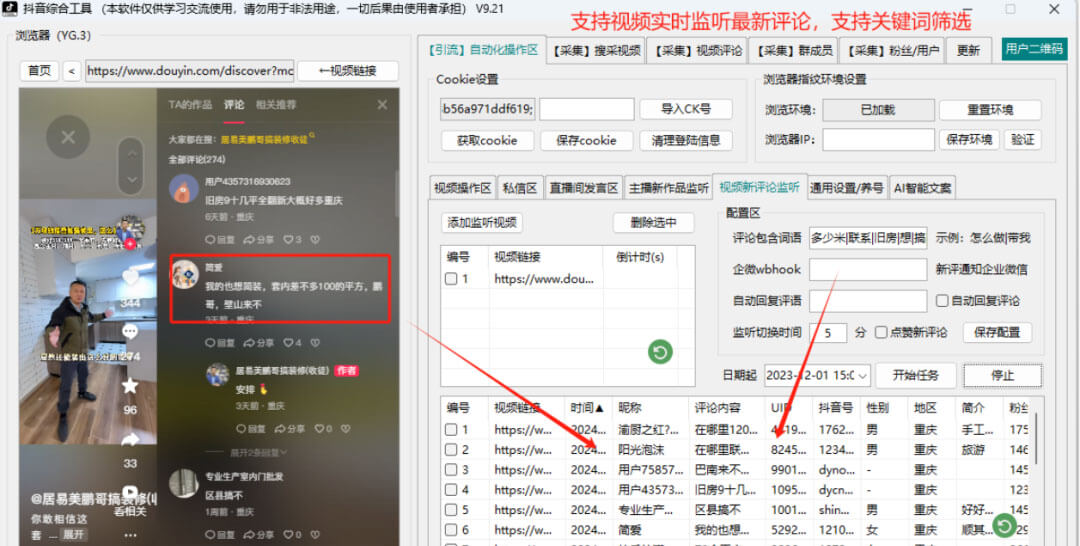The image size is (1080, 546).
Task: Tick checkbox for listening video row 1
Action: point(451,279)
